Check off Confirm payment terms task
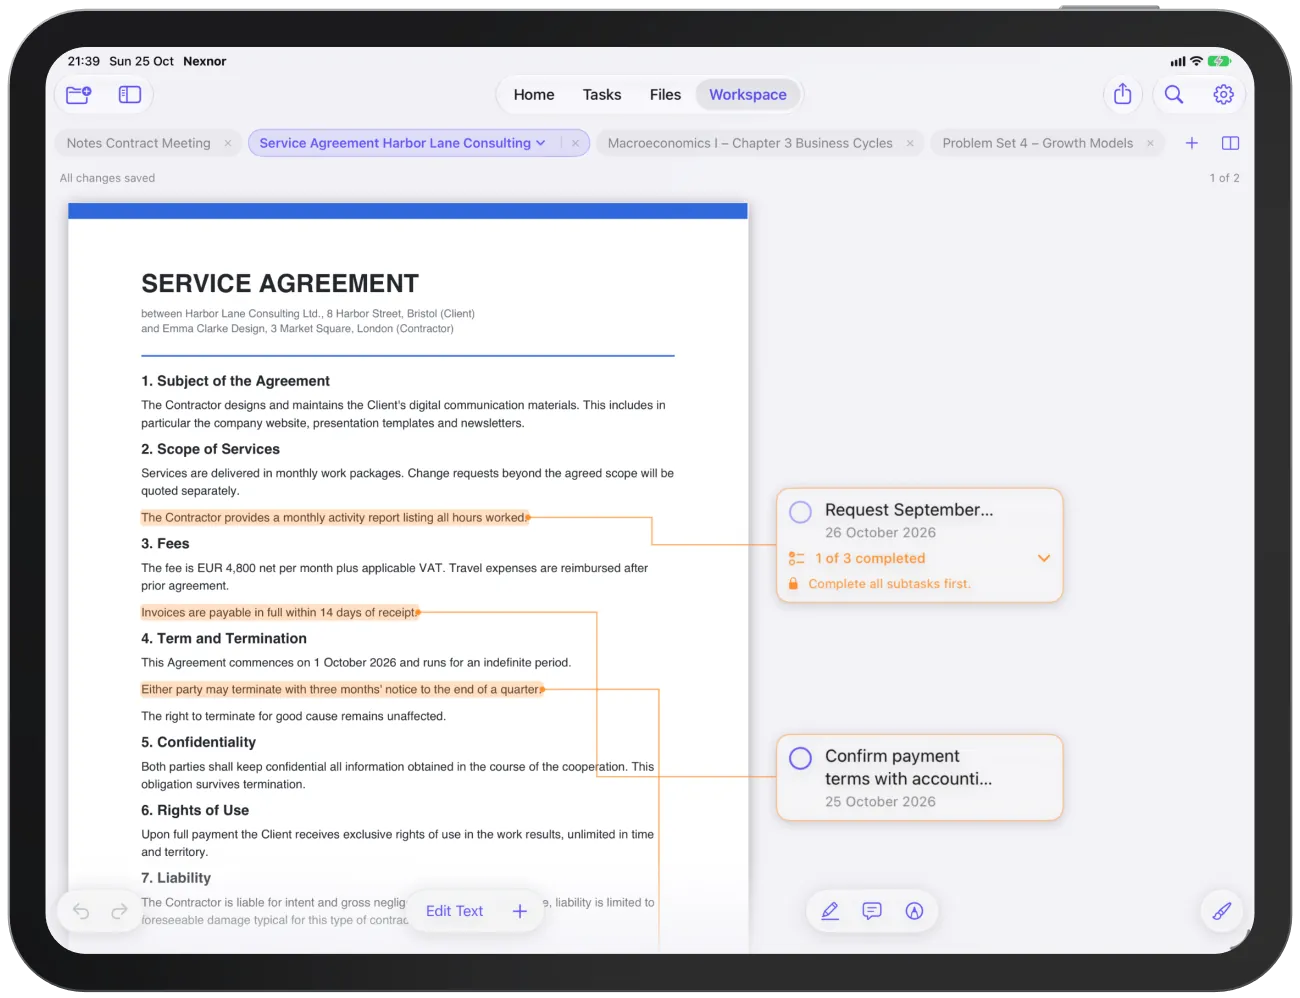 801,758
